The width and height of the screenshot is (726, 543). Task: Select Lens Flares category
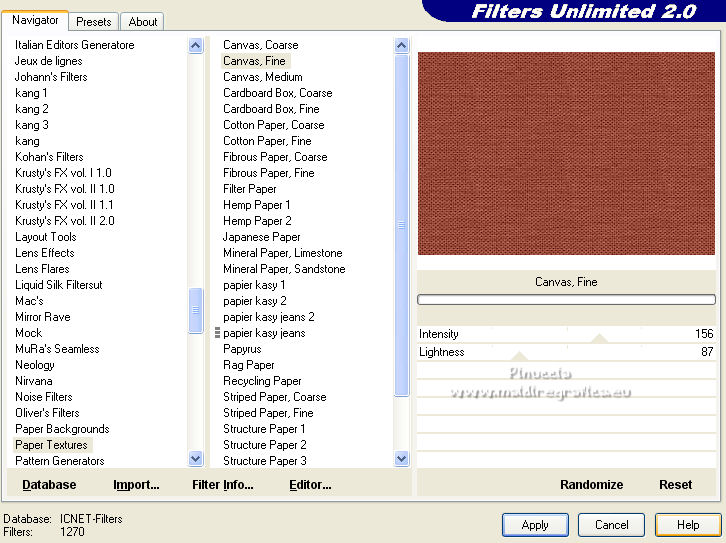point(42,269)
